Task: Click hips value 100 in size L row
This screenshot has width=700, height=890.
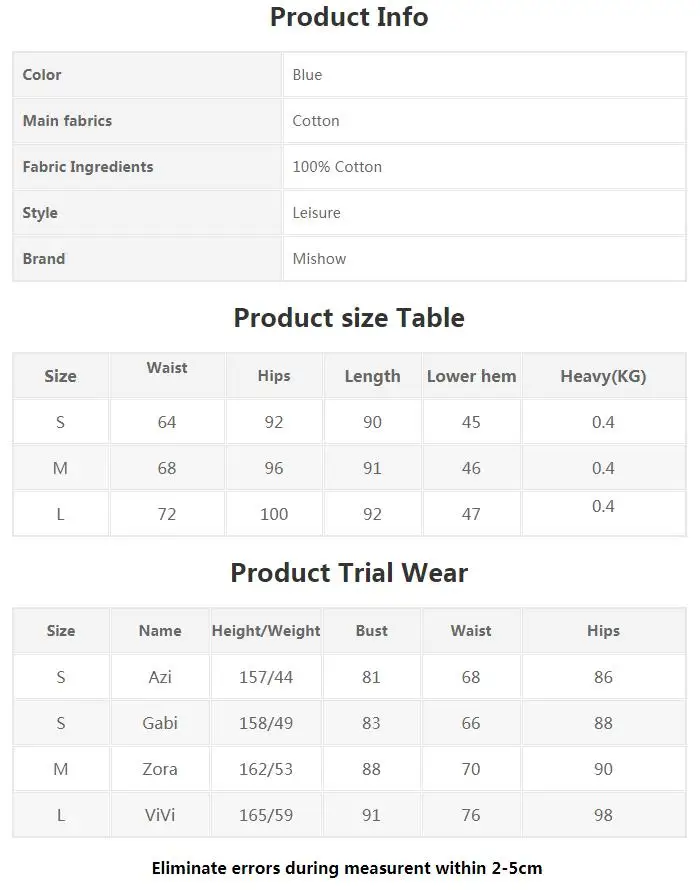Action: (x=274, y=514)
